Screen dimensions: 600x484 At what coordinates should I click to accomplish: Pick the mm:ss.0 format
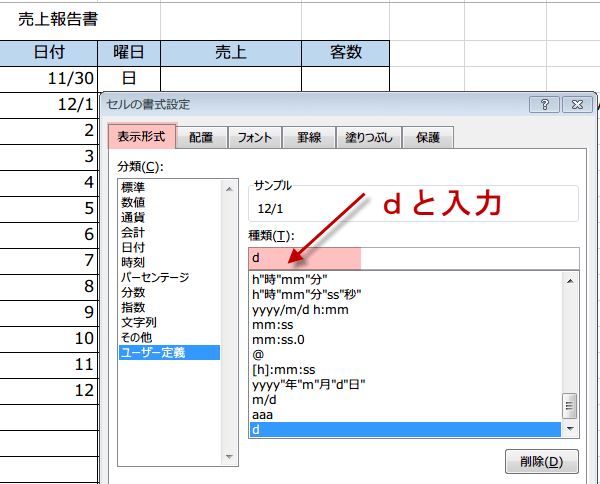click(405, 340)
